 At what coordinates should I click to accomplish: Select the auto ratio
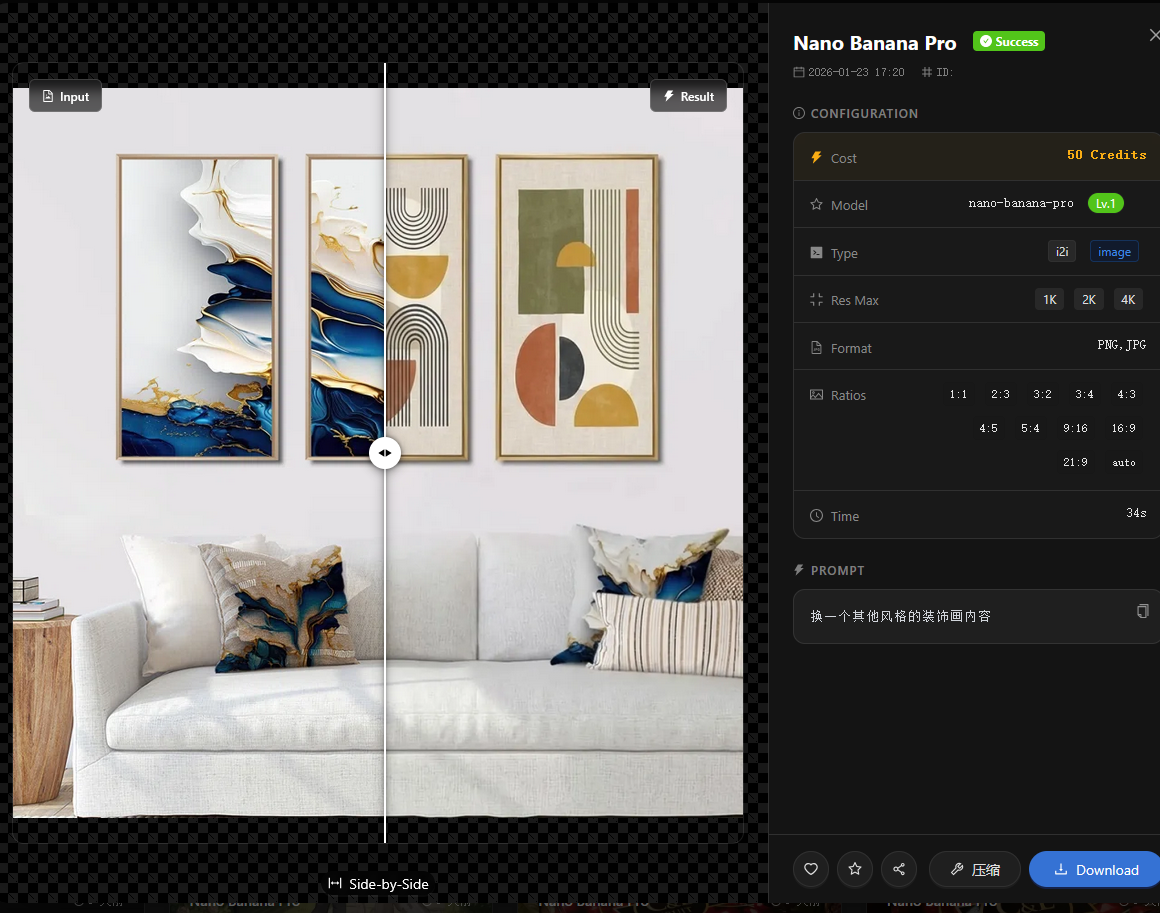[x=1124, y=462]
